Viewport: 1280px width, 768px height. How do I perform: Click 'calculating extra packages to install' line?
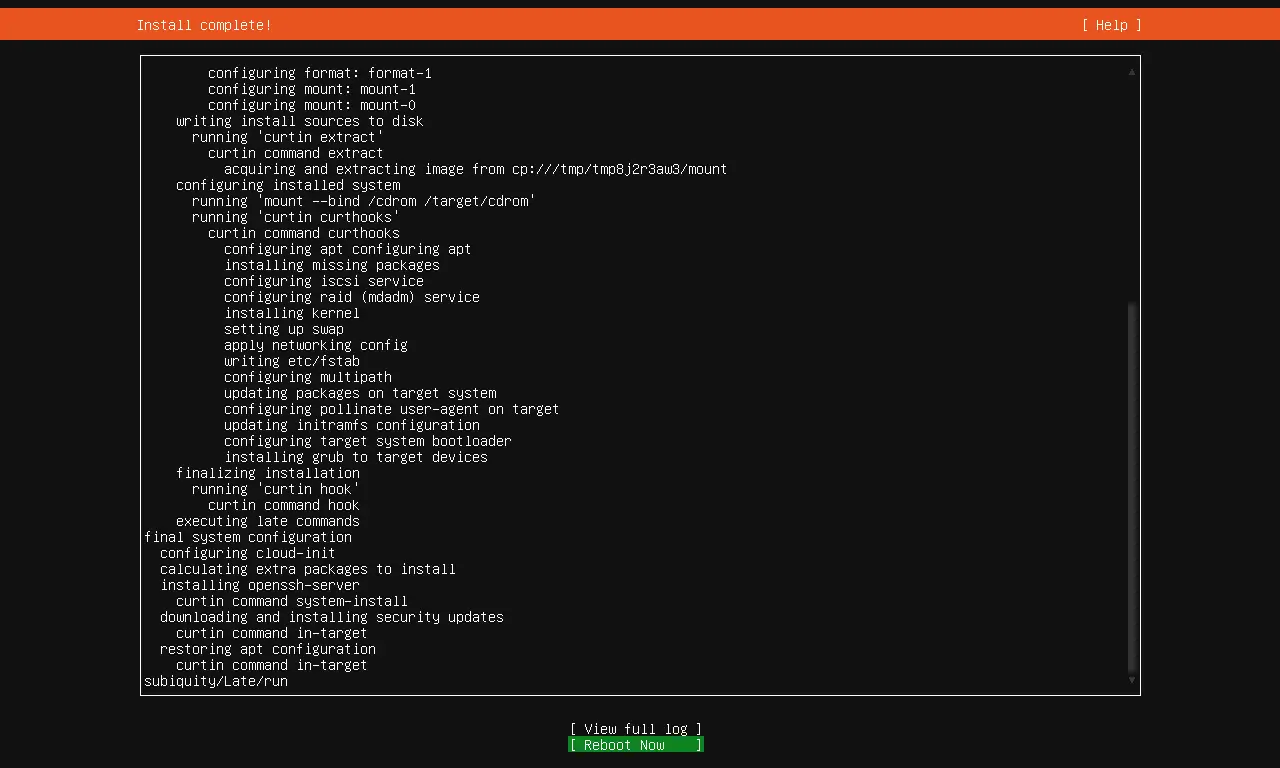point(308,569)
